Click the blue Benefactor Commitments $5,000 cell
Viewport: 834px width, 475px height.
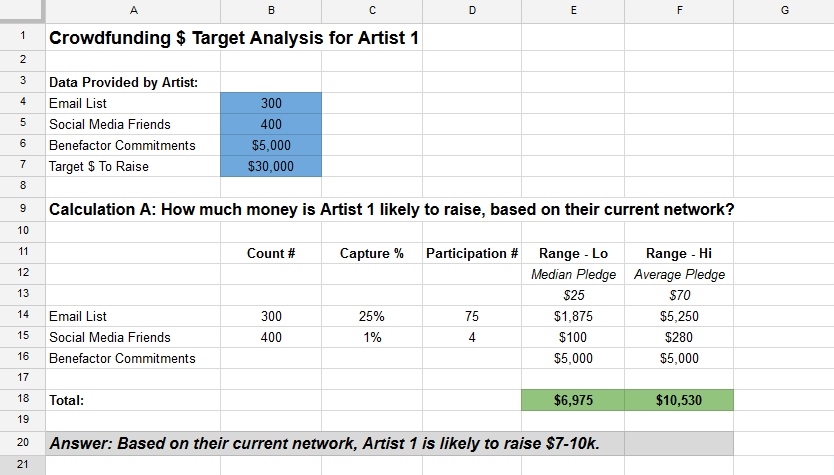click(271, 145)
